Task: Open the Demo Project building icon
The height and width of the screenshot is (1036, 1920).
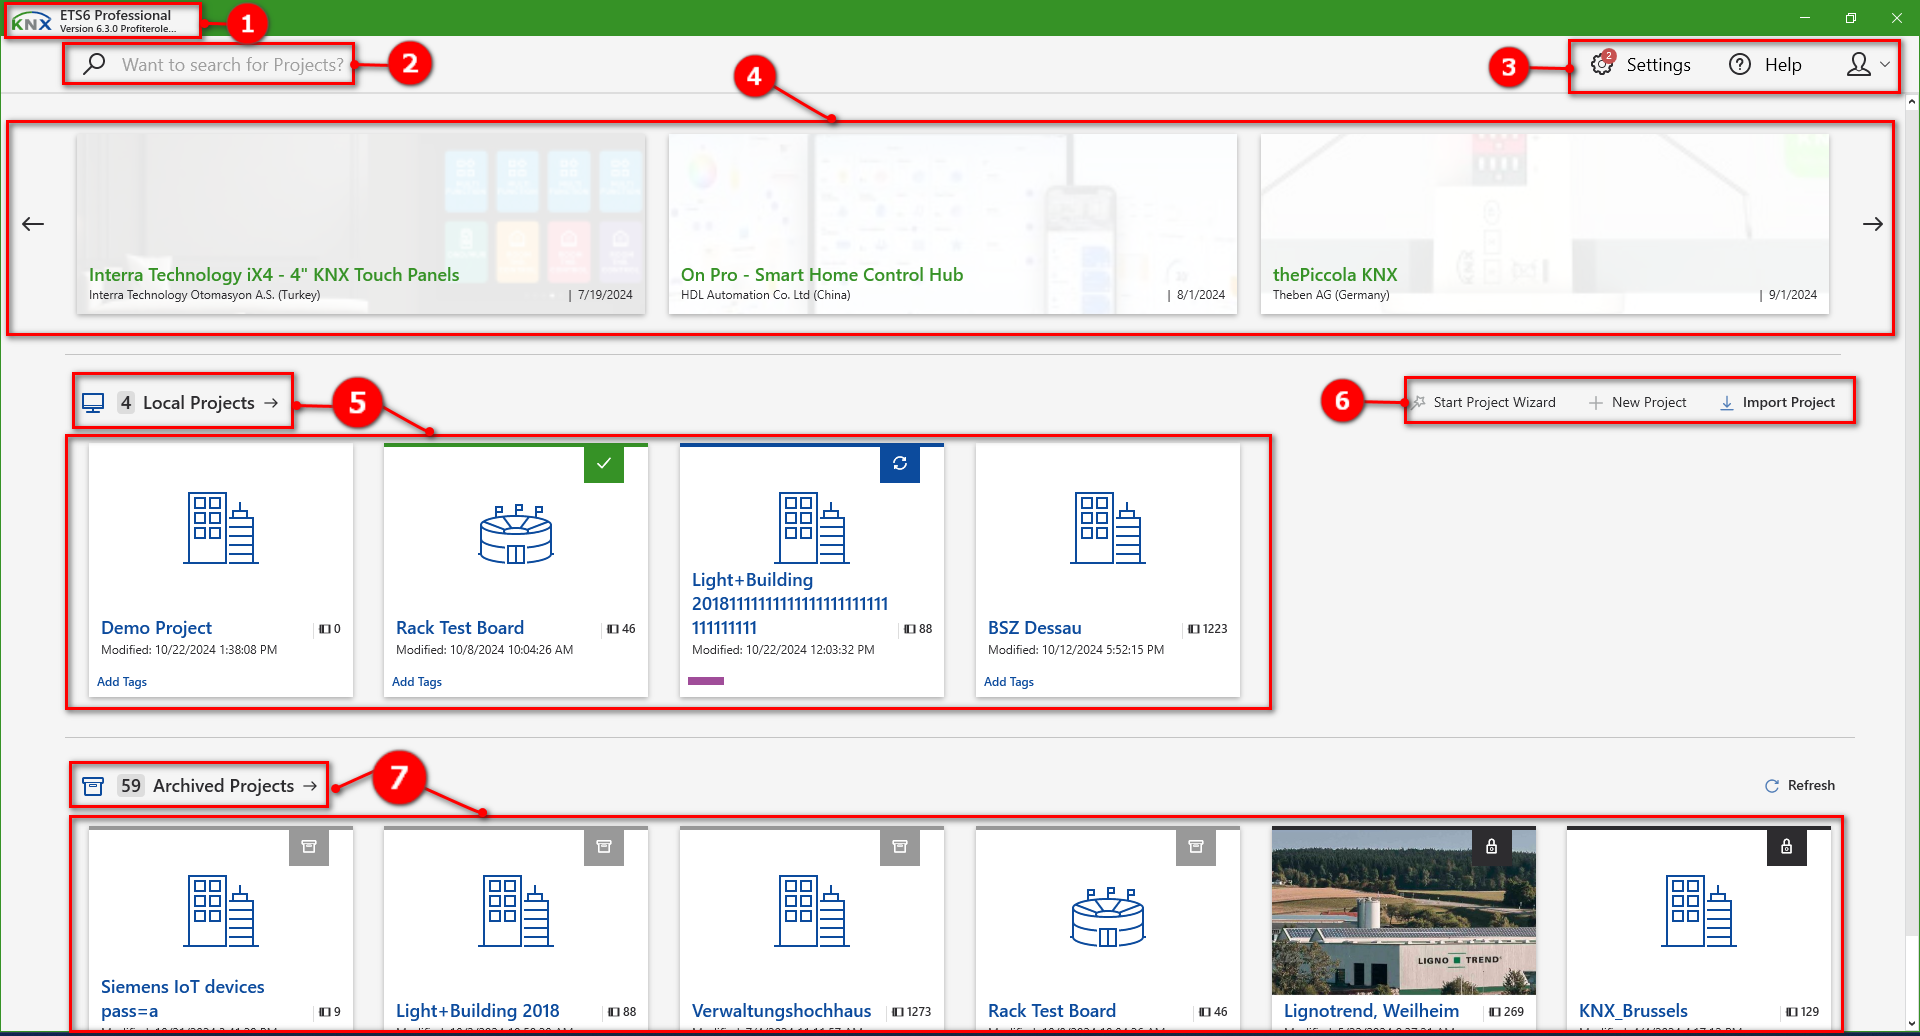Action: [x=221, y=528]
